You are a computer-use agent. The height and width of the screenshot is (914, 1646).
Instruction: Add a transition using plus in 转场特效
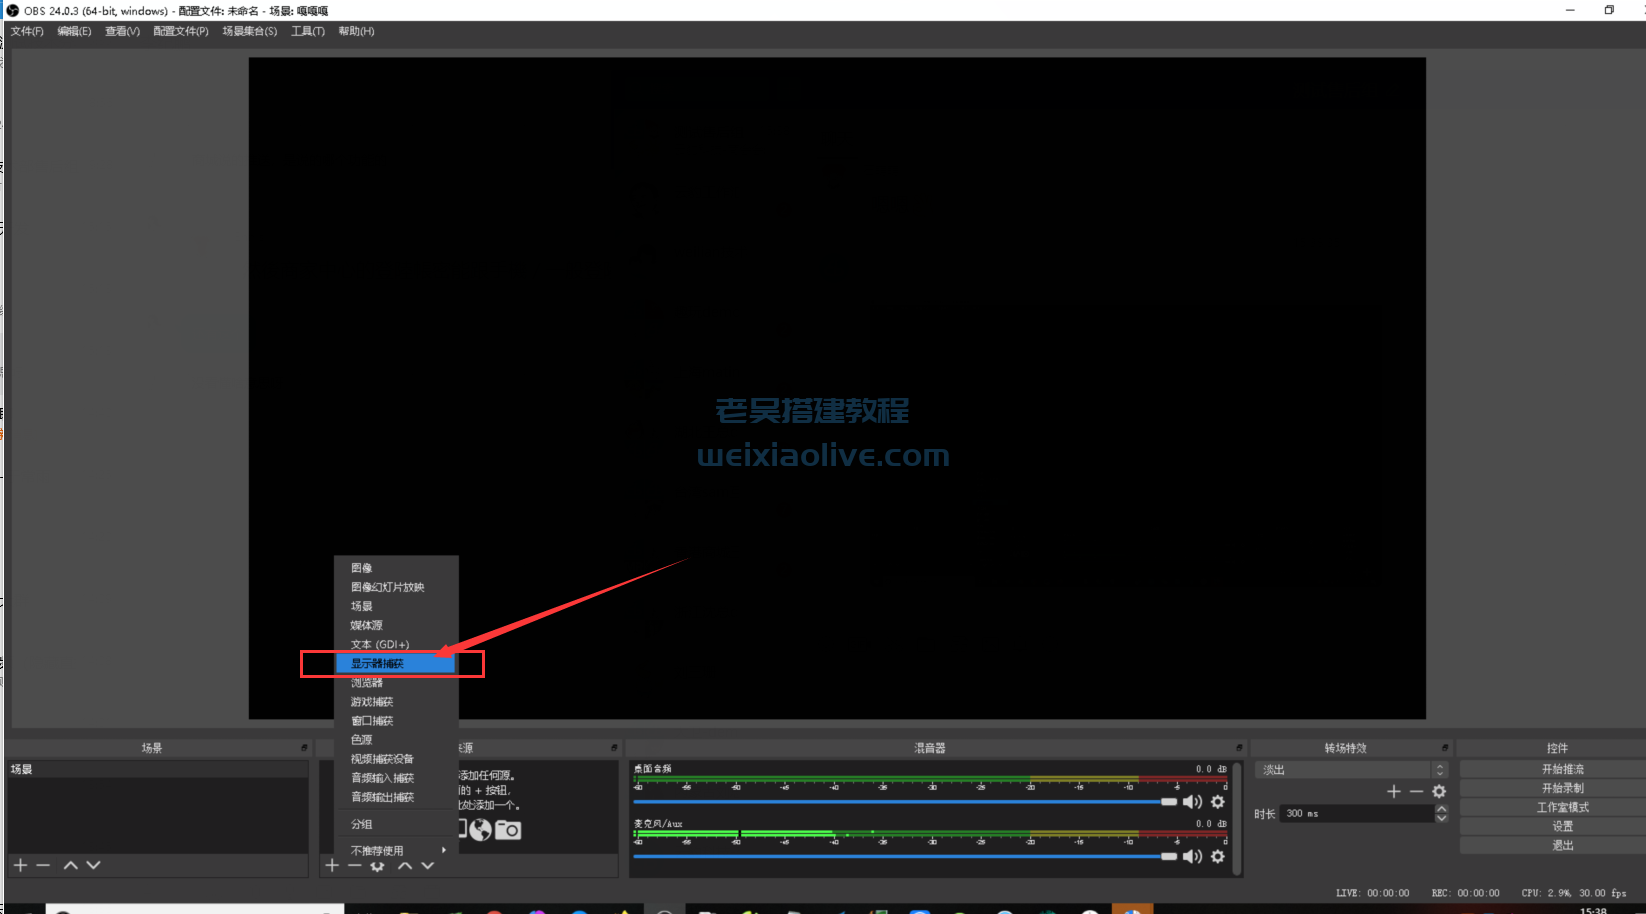(x=1393, y=791)
